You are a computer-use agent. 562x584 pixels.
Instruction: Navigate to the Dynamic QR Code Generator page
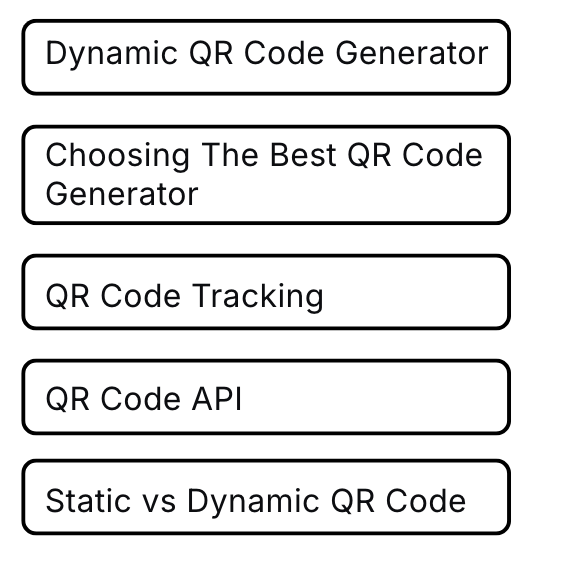[x=266, y=57]
